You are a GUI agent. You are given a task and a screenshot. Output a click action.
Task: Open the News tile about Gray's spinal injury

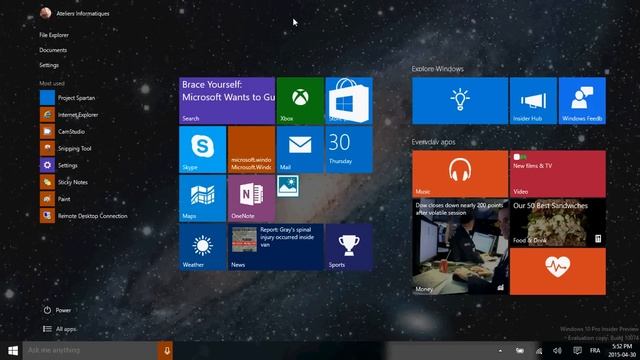click(276, 247)
